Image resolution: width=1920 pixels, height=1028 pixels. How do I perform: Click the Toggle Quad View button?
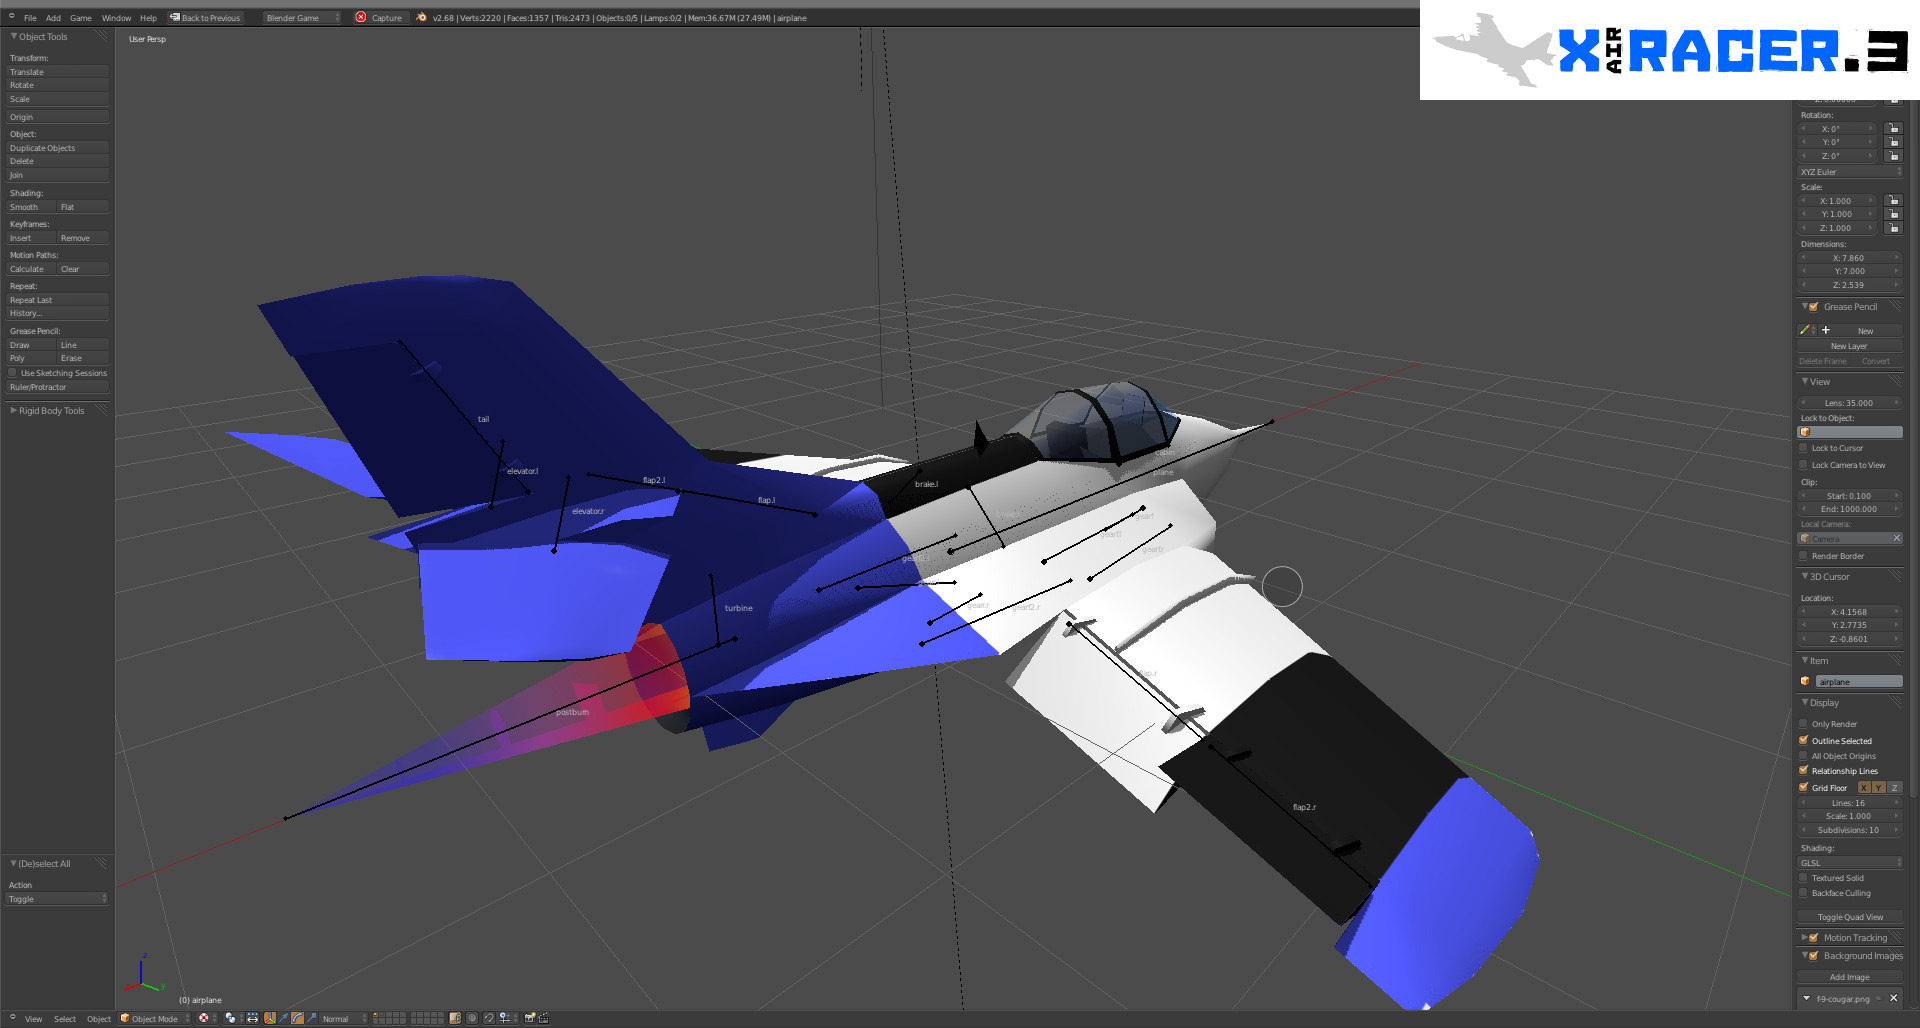click(1850, 917)
